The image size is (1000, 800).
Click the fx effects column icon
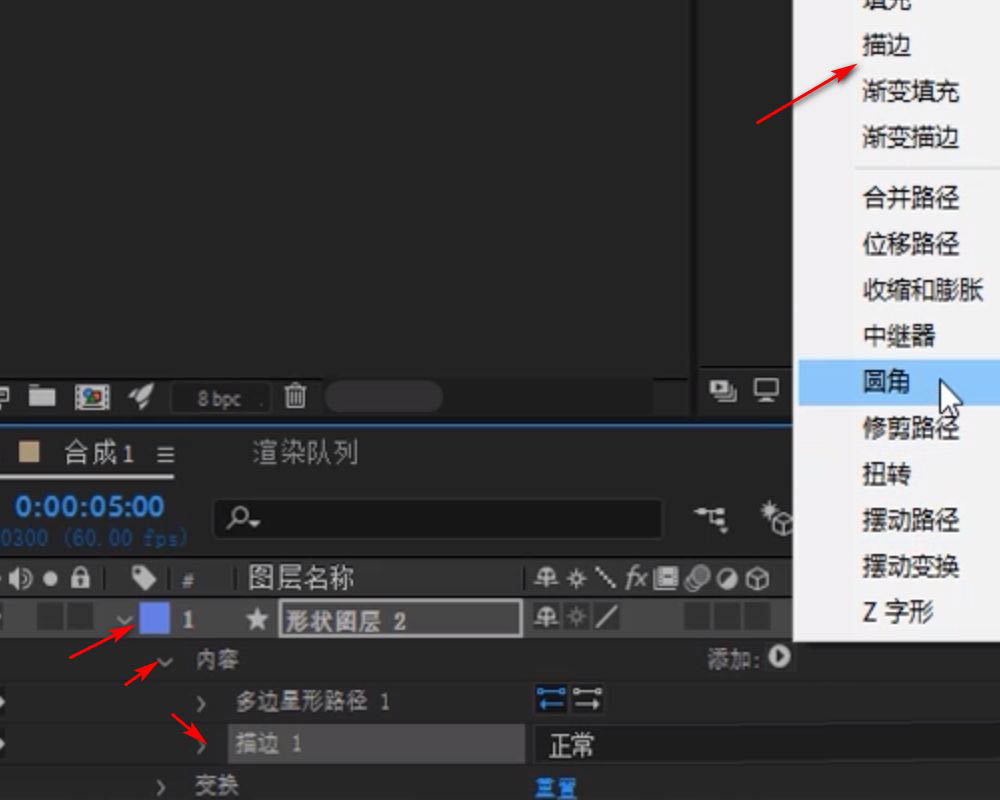636,578
